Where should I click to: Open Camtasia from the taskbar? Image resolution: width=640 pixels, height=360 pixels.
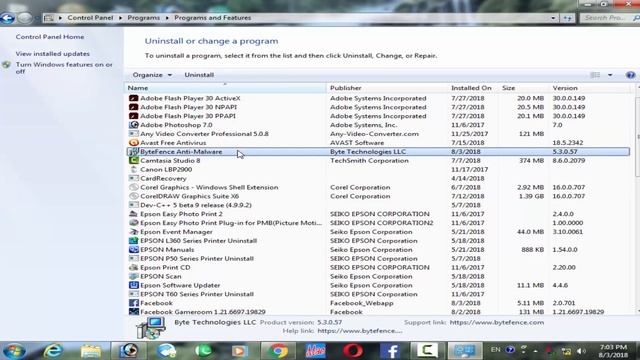pos(427,351)
